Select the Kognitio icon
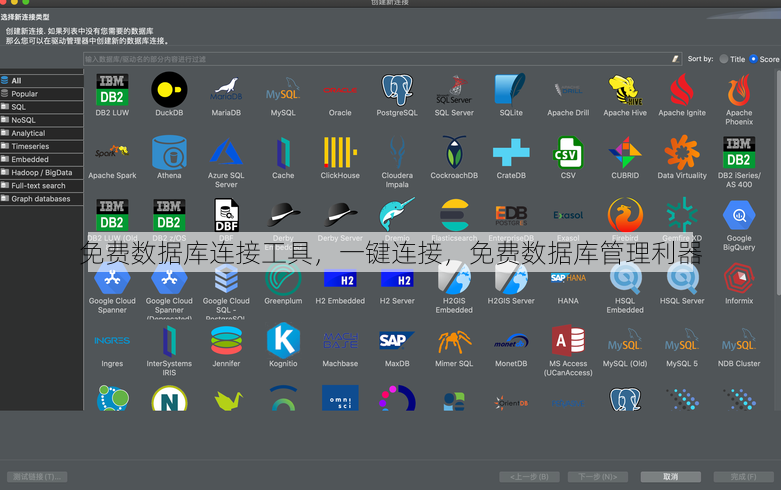 coord(283,342)
